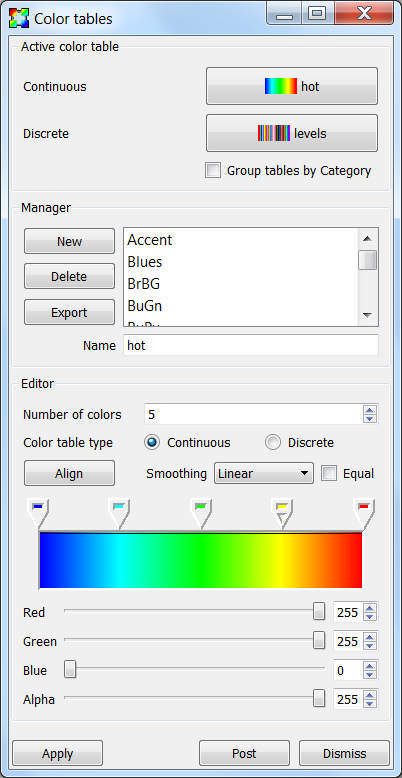Increase the Alpha value spinner
The height and width of the screenshot is (778, 402).
click(x=370, y=695)
